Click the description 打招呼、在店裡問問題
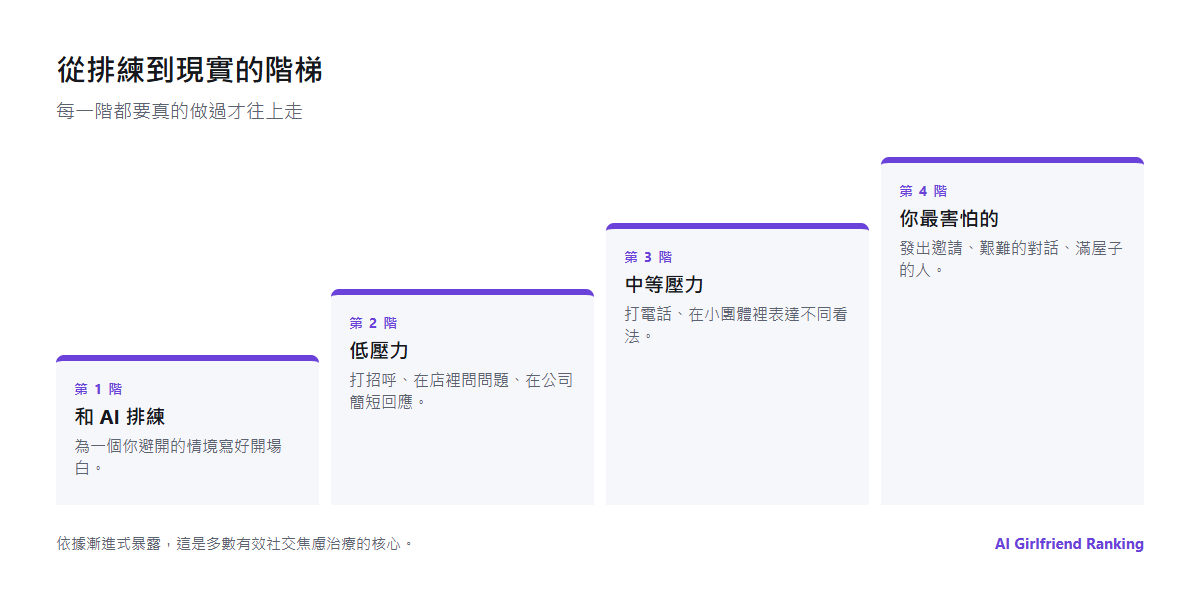Viewport: 1200px width, 593px height. click(461, 390)
